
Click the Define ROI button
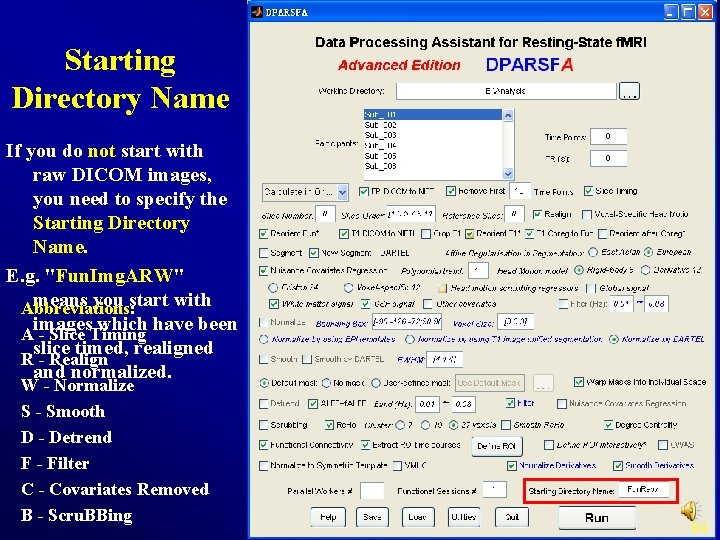[497, 446]
